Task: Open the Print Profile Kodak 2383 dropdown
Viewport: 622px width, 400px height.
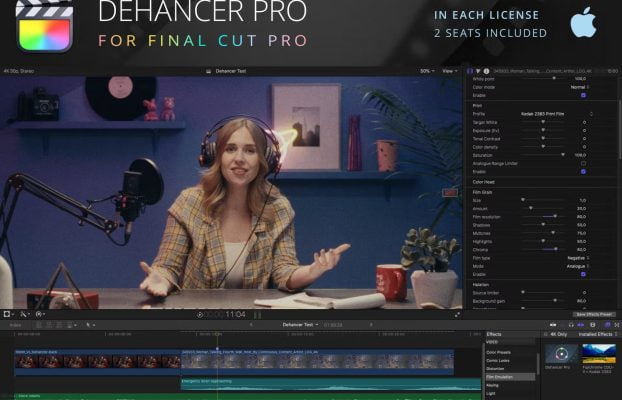Action: [556, 114]
